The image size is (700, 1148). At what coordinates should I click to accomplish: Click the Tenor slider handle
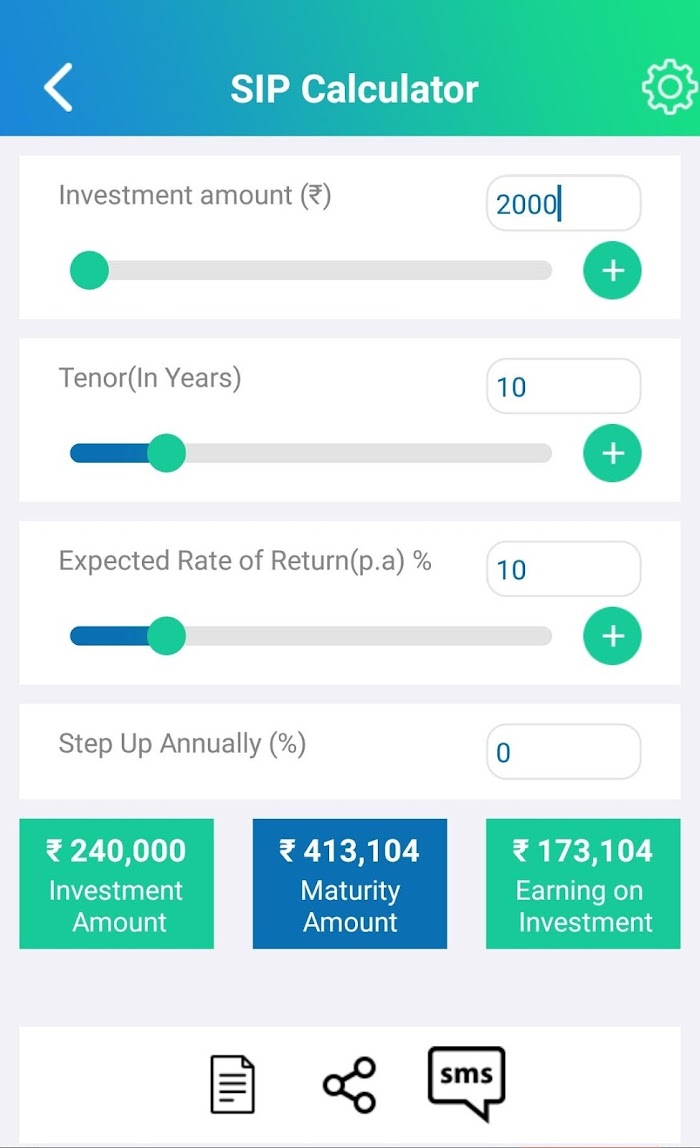click(166, 453)
